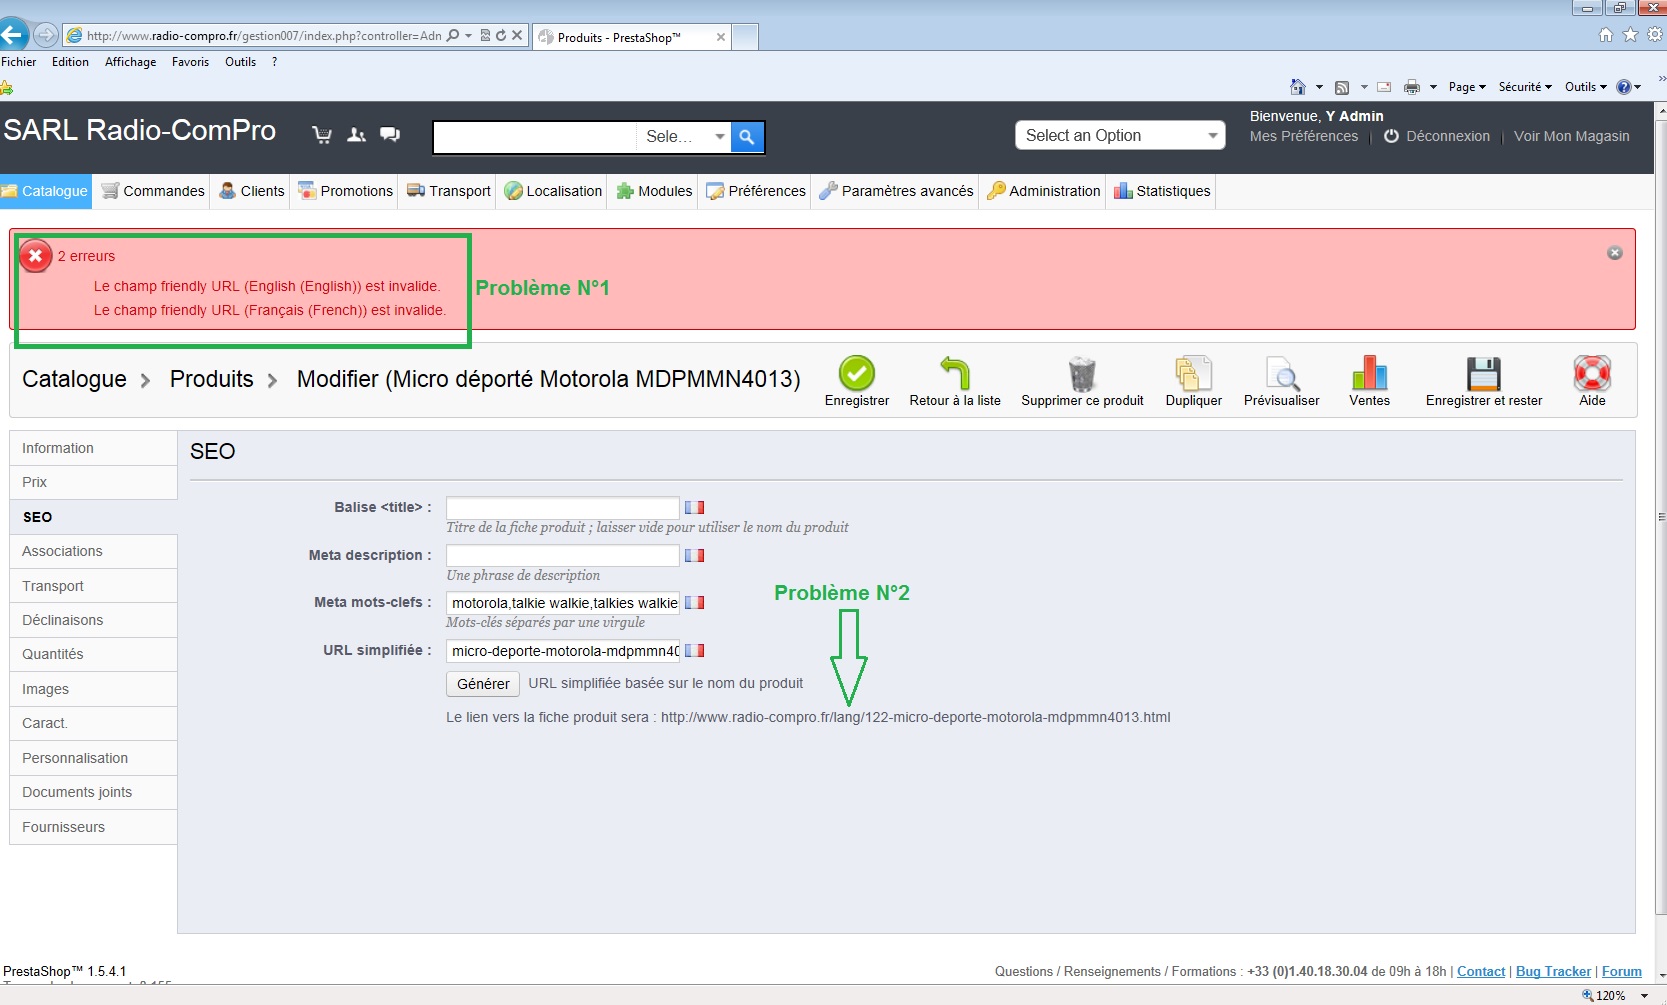Click the Prévisualiser magnifier icon
This screenshot has width=1667, height=1005.
1282,373
